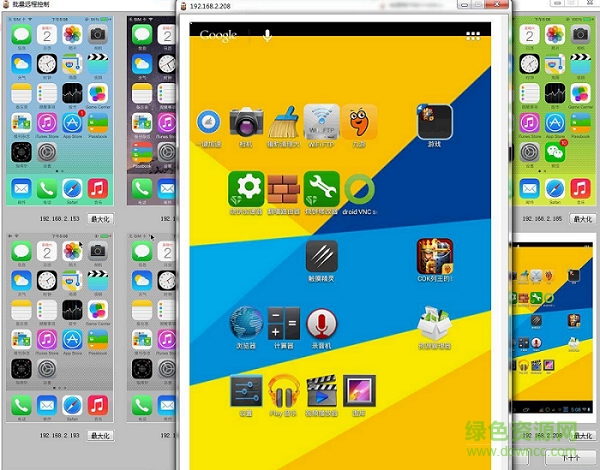Open the white box app manager icon
The height and width of the screenshot is (470, 600).
tap(434, 323)
